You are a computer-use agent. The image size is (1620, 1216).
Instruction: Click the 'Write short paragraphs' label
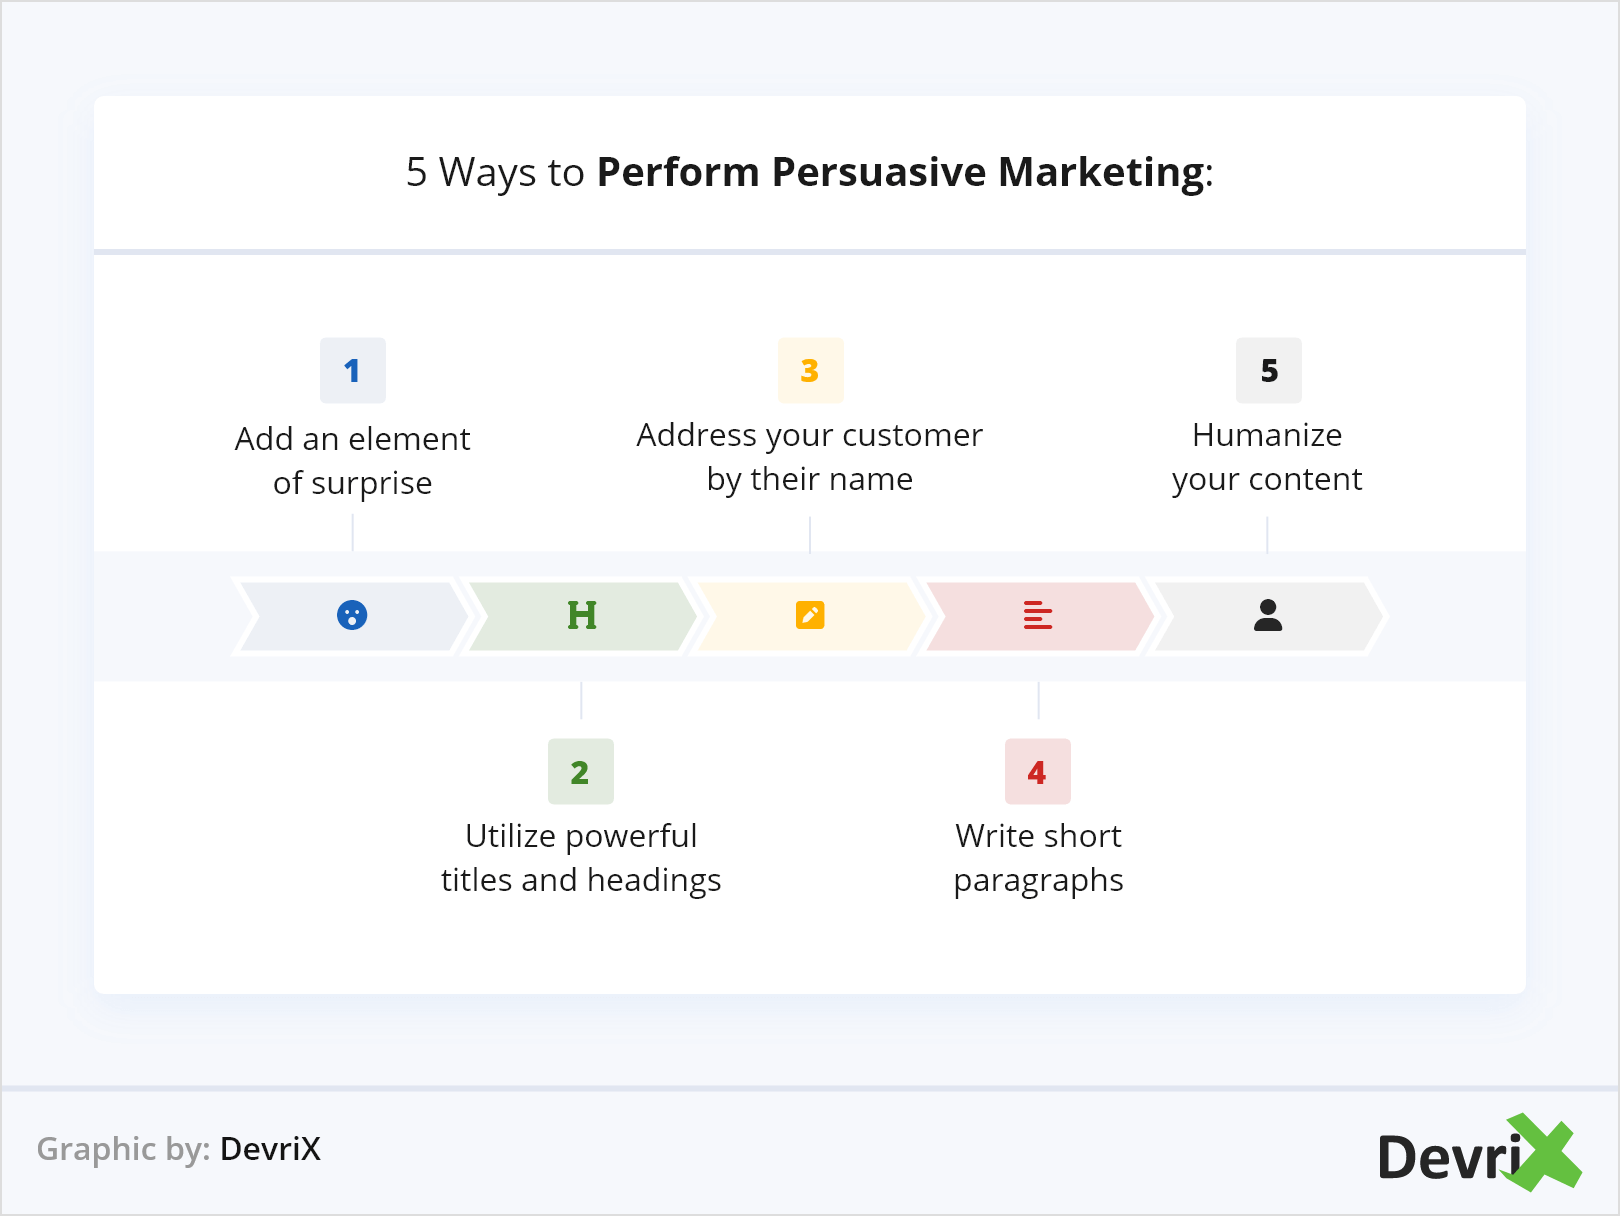1038,858
